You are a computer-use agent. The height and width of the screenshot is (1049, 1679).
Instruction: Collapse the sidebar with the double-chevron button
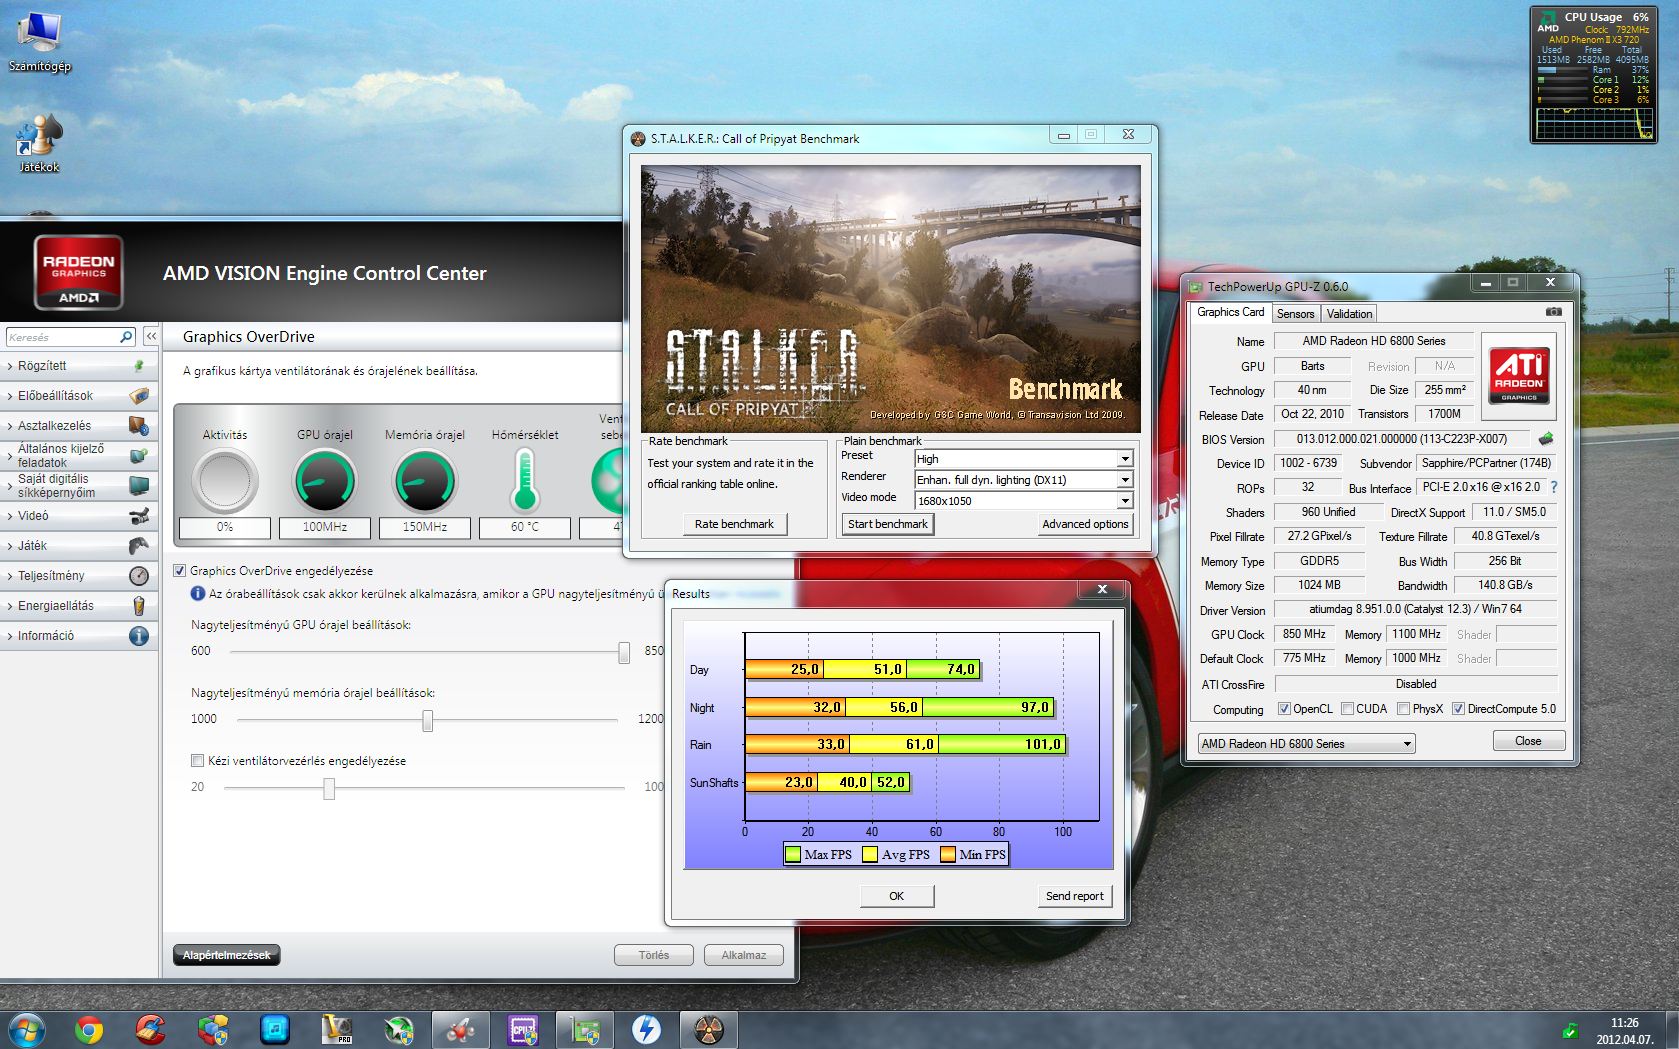tap(151, 337)
